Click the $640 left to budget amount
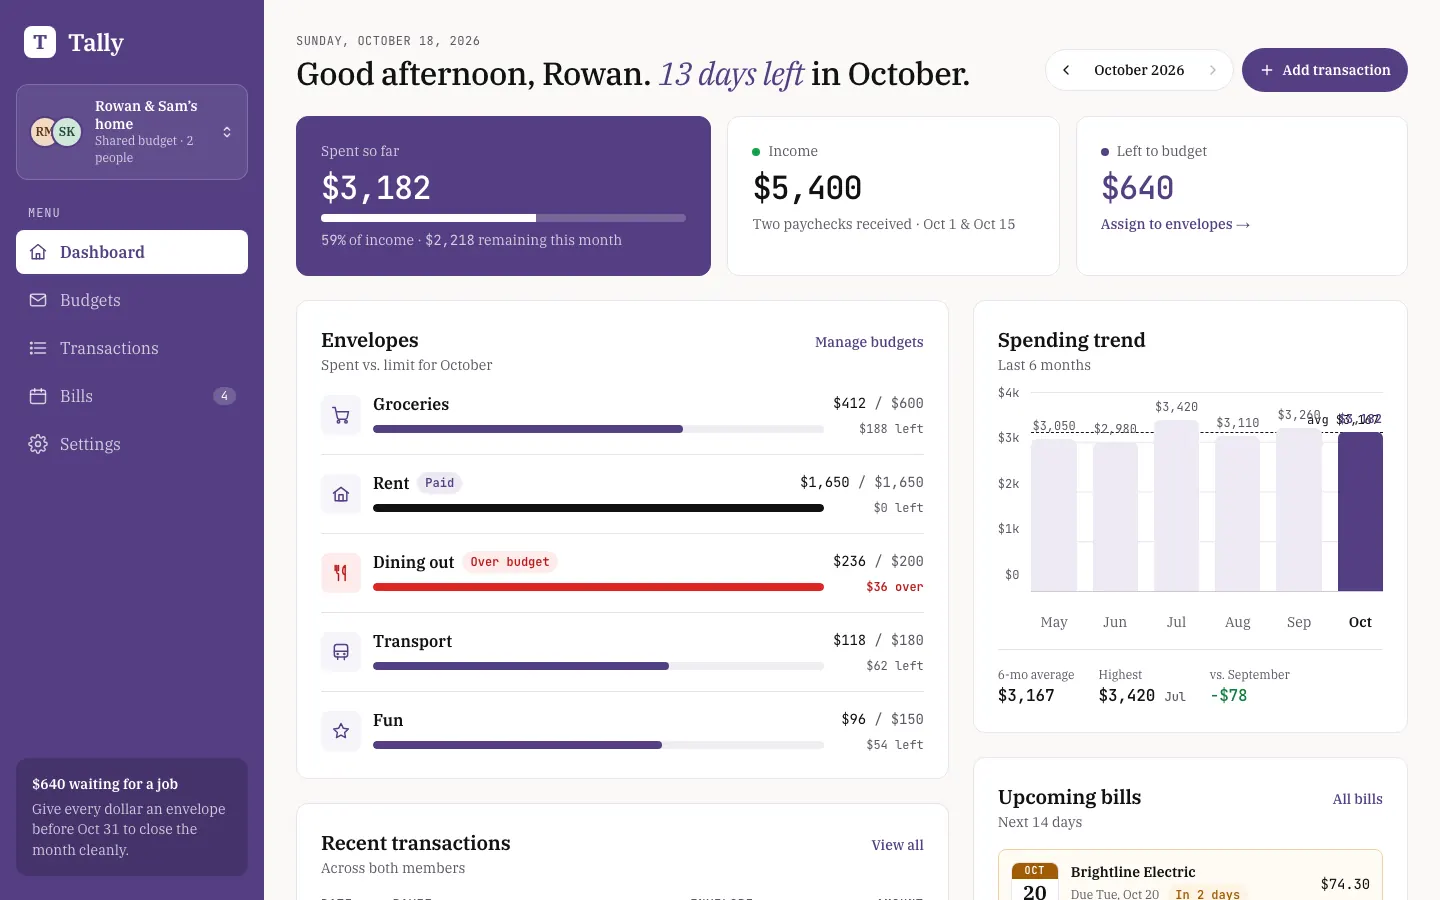Image resolution: width=1440 pixels, height=900 pixels. [x=1137, y=188]
